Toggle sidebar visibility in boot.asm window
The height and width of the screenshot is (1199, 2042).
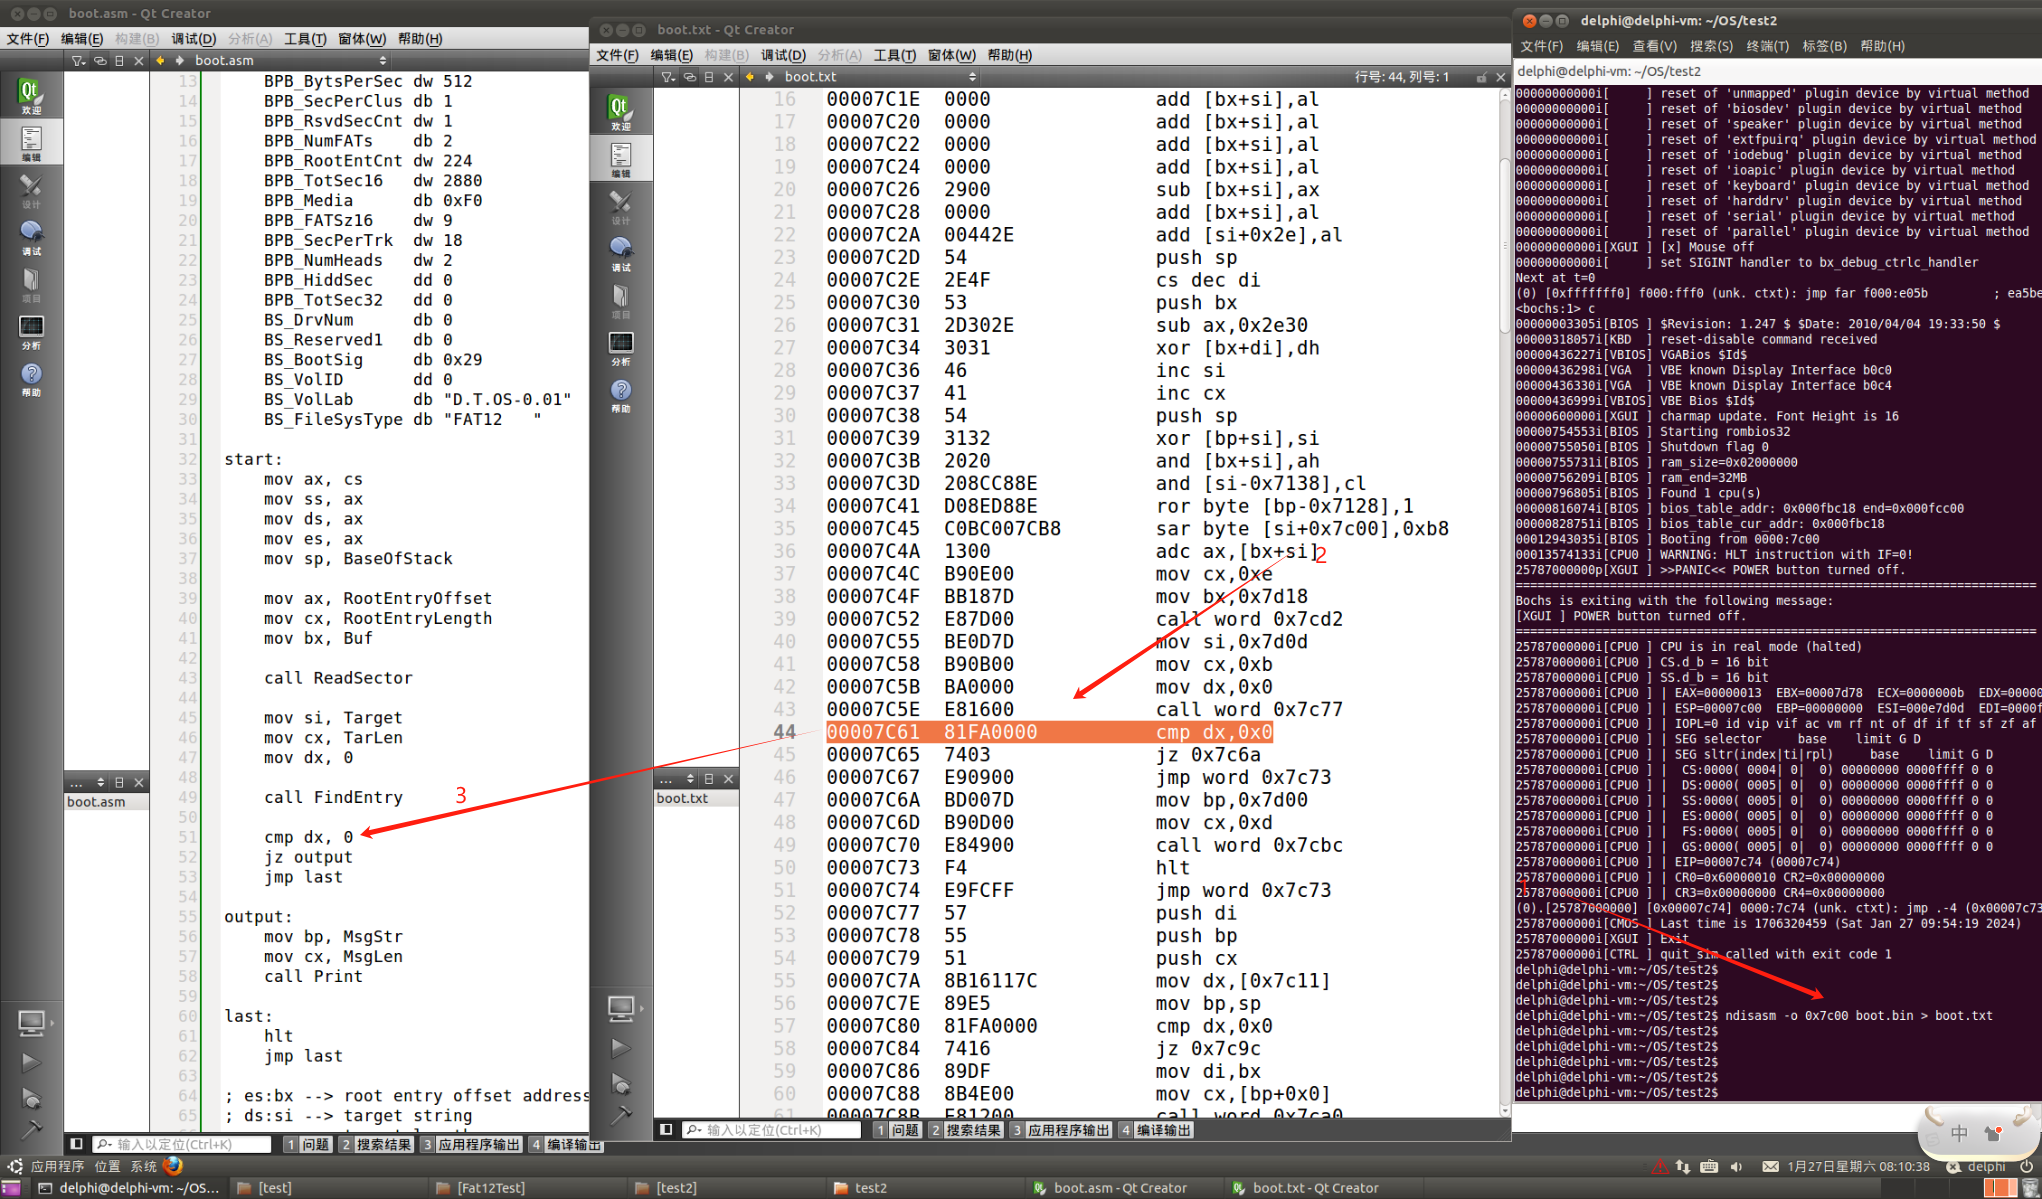(x=76, y=1144)
